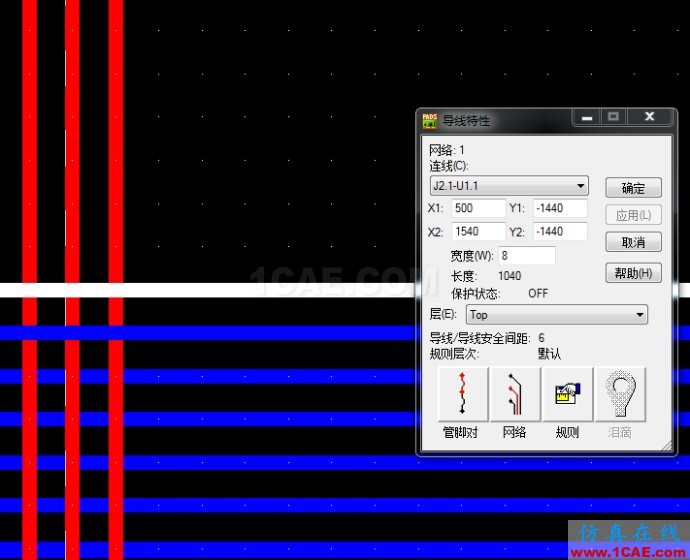Image resolution: width=690 pixels, height=560 pixels.
Task: Cancel with the 取消 button
Action: (x=633, y=242)
